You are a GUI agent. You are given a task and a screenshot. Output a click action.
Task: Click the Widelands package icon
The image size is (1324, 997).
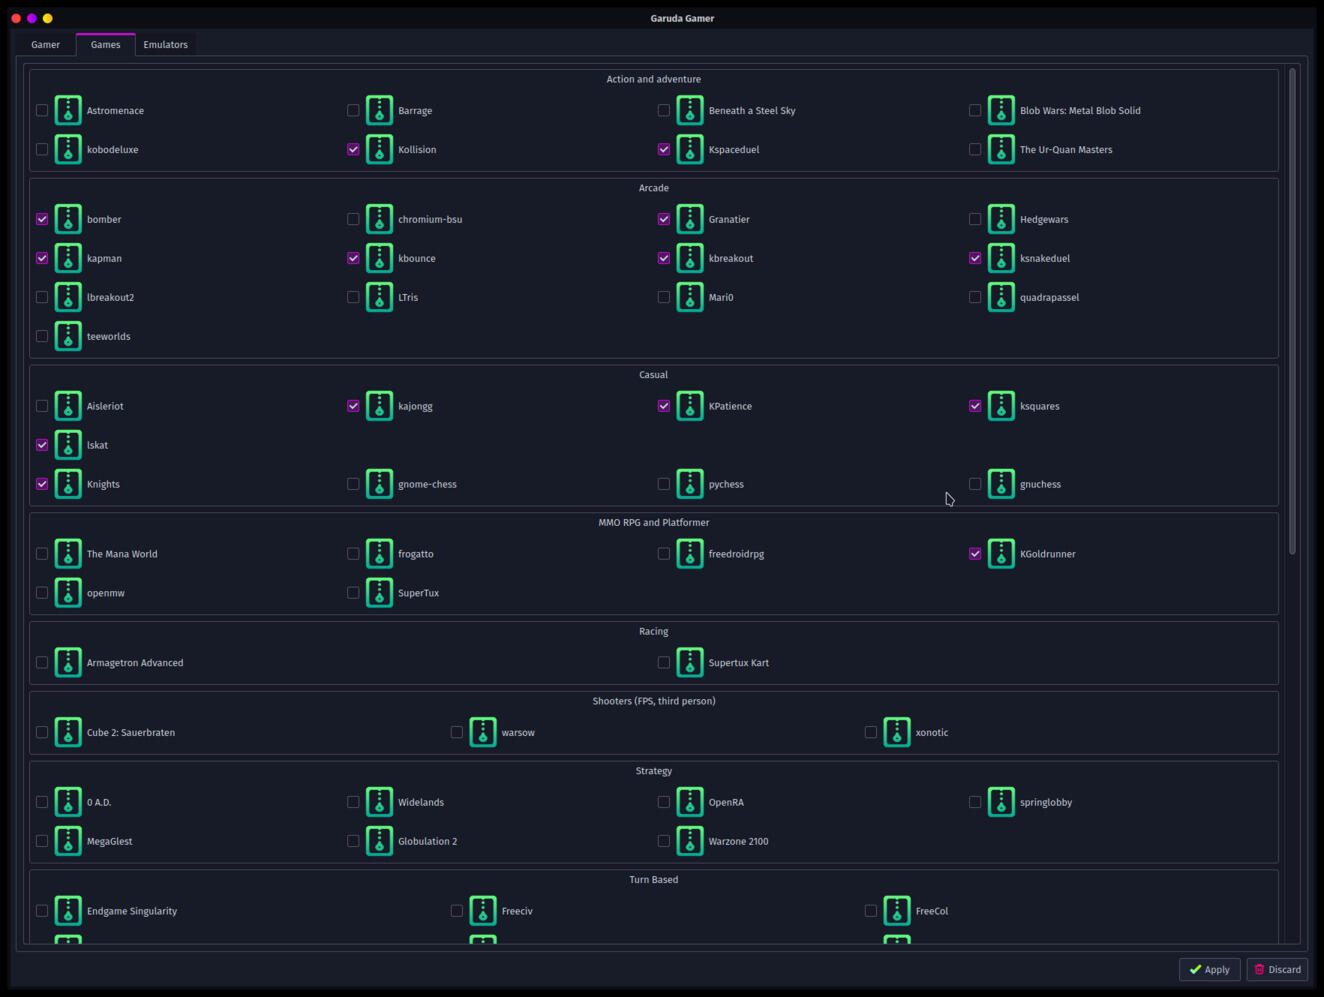point(380,802)
